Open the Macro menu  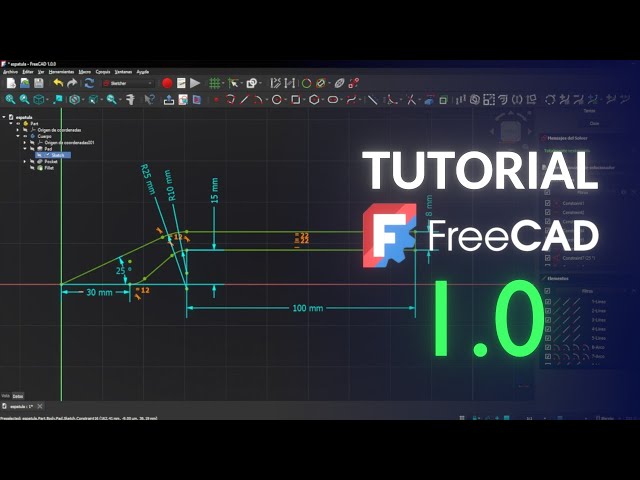pos(84,72)
